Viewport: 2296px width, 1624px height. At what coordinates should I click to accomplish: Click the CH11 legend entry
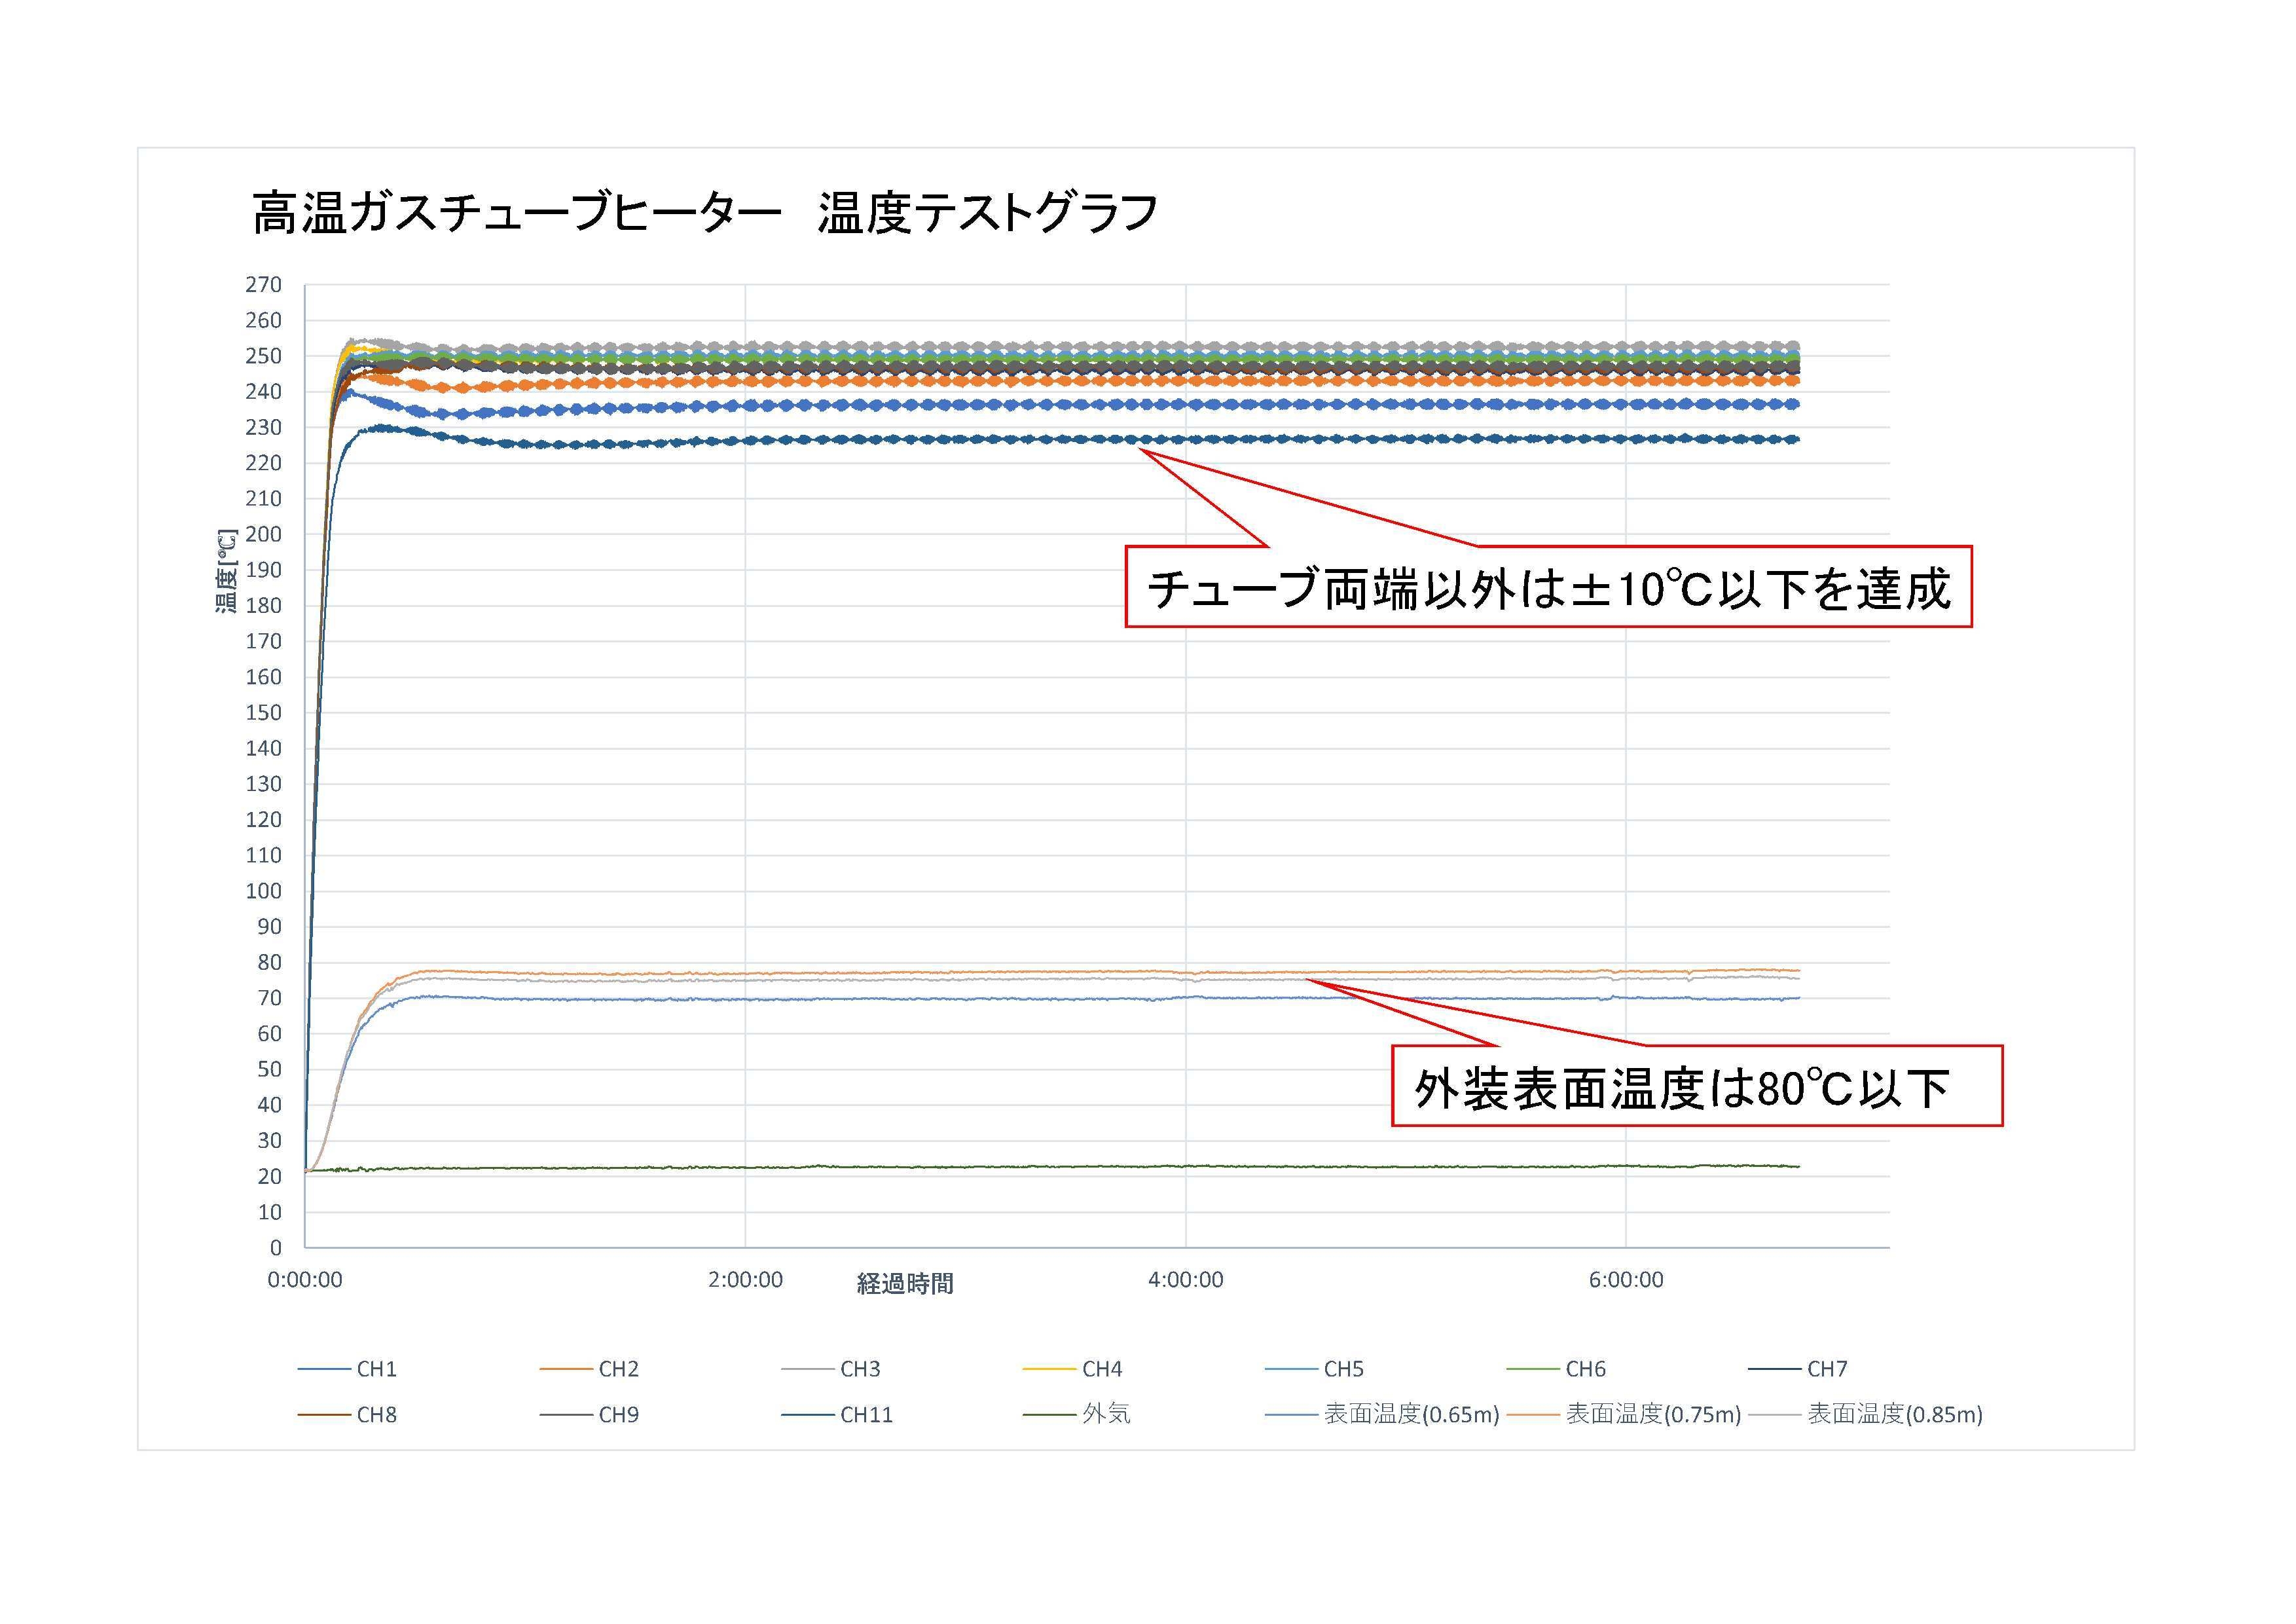coord(866,1415)
